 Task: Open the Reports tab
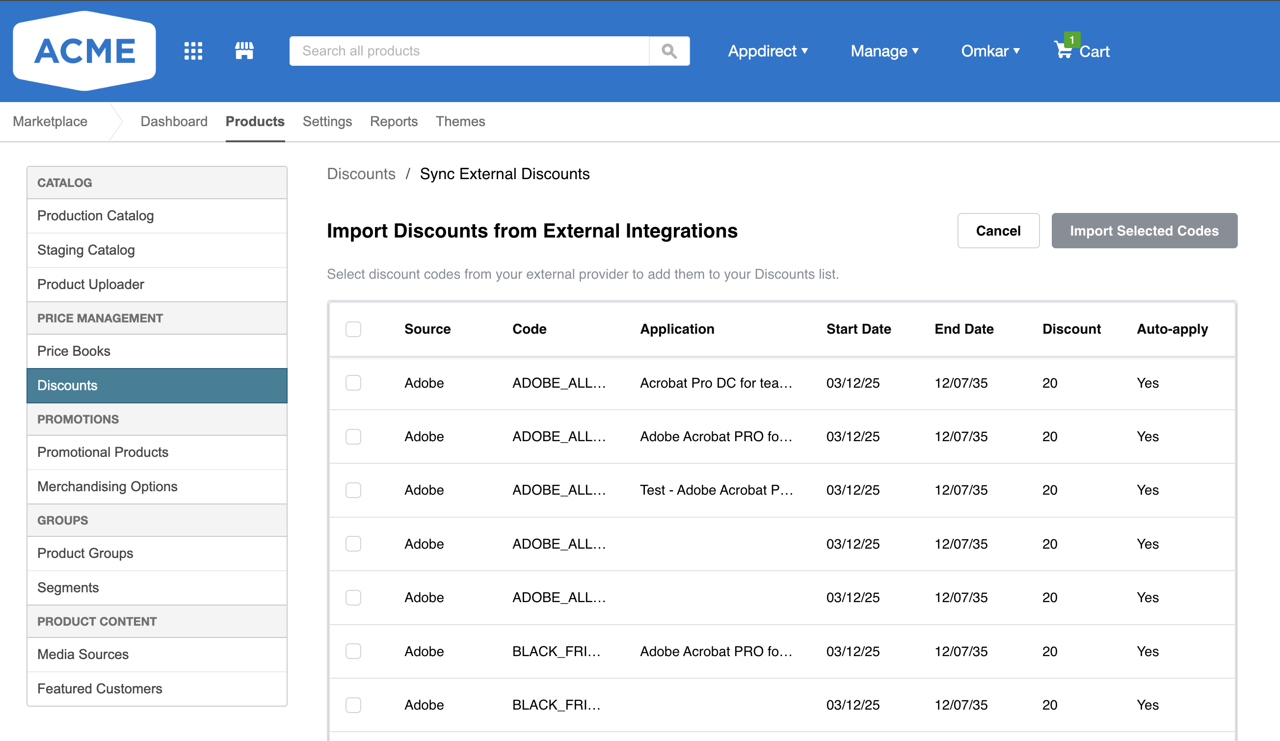pyautogui.click(x=394, y=121)
